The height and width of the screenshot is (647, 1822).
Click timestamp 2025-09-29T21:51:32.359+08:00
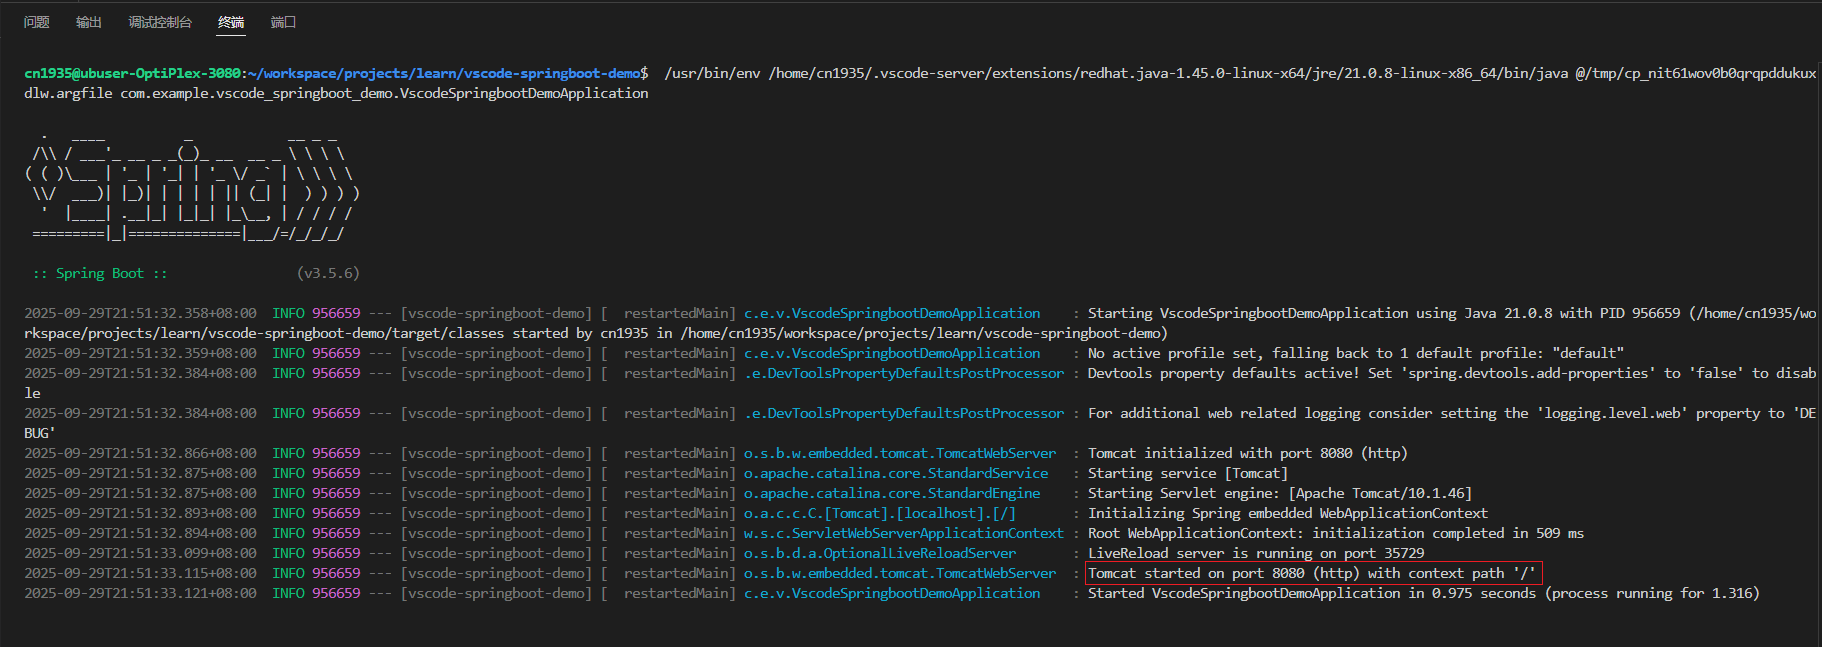coord(140,353)
